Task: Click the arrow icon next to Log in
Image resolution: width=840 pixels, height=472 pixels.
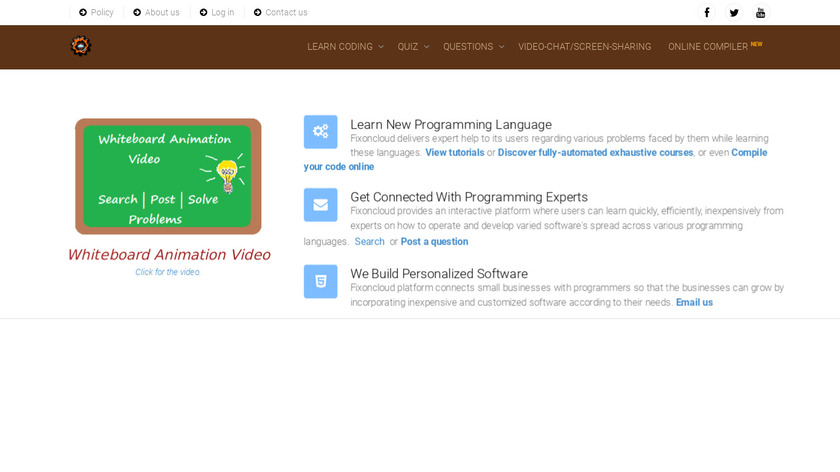Action: tap(204, 12)
